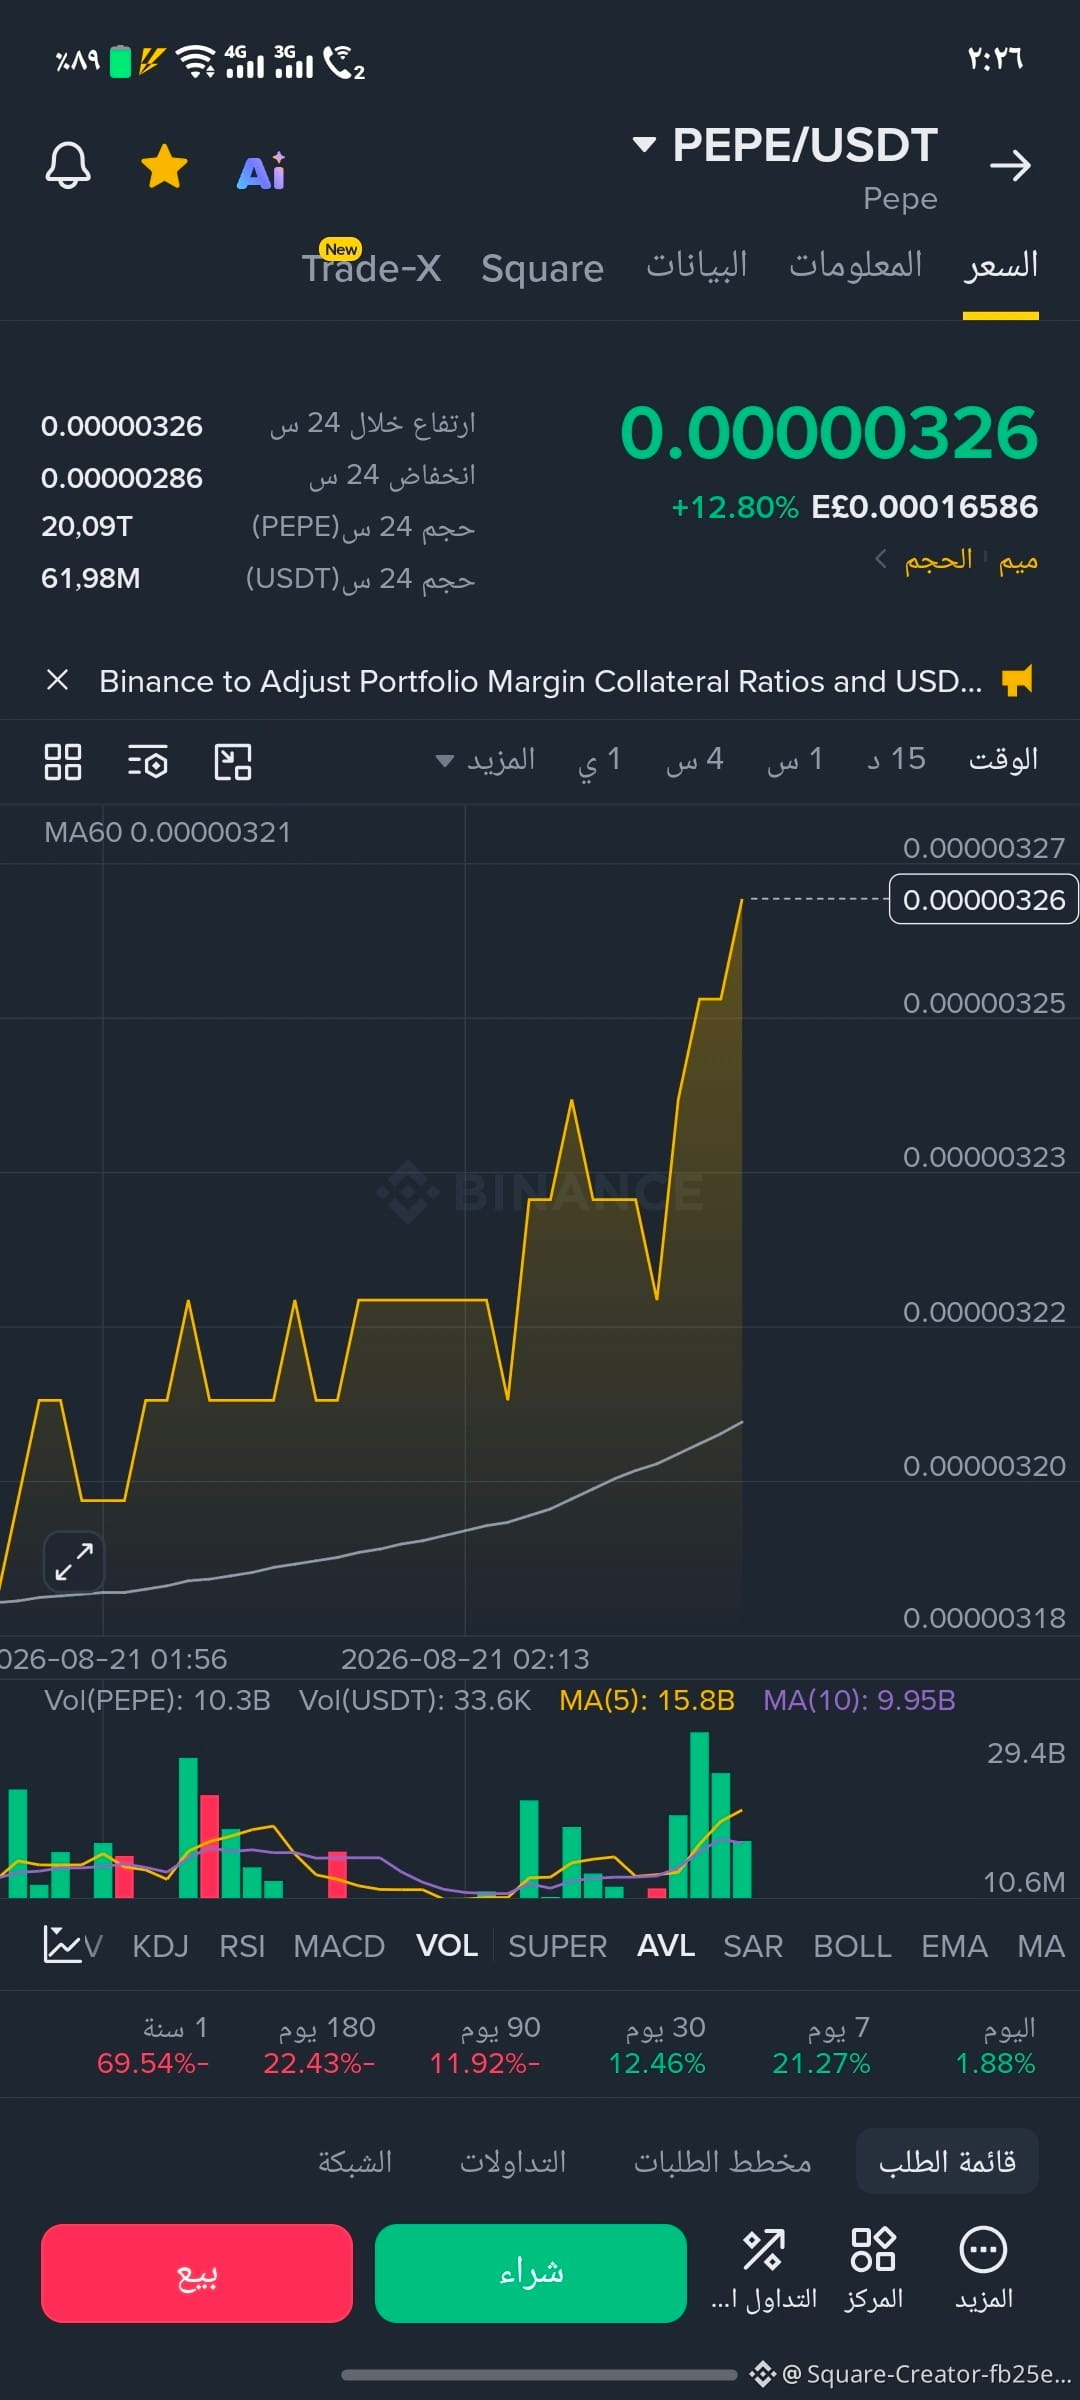Tap the 7 يوم performance value

821,2064
